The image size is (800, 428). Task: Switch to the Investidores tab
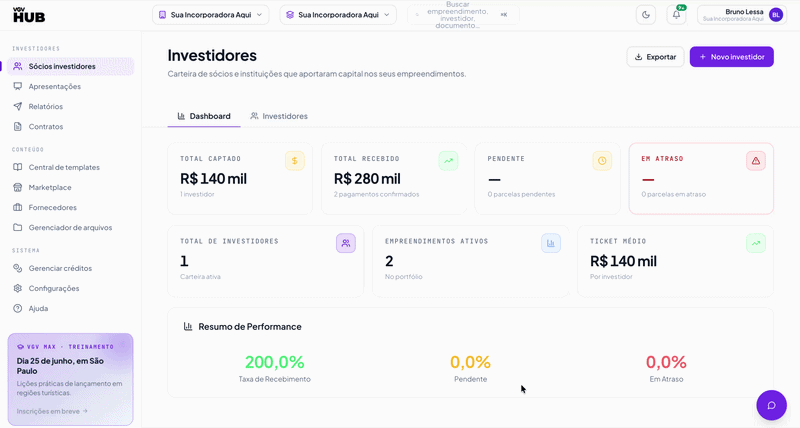click(279, 116)
